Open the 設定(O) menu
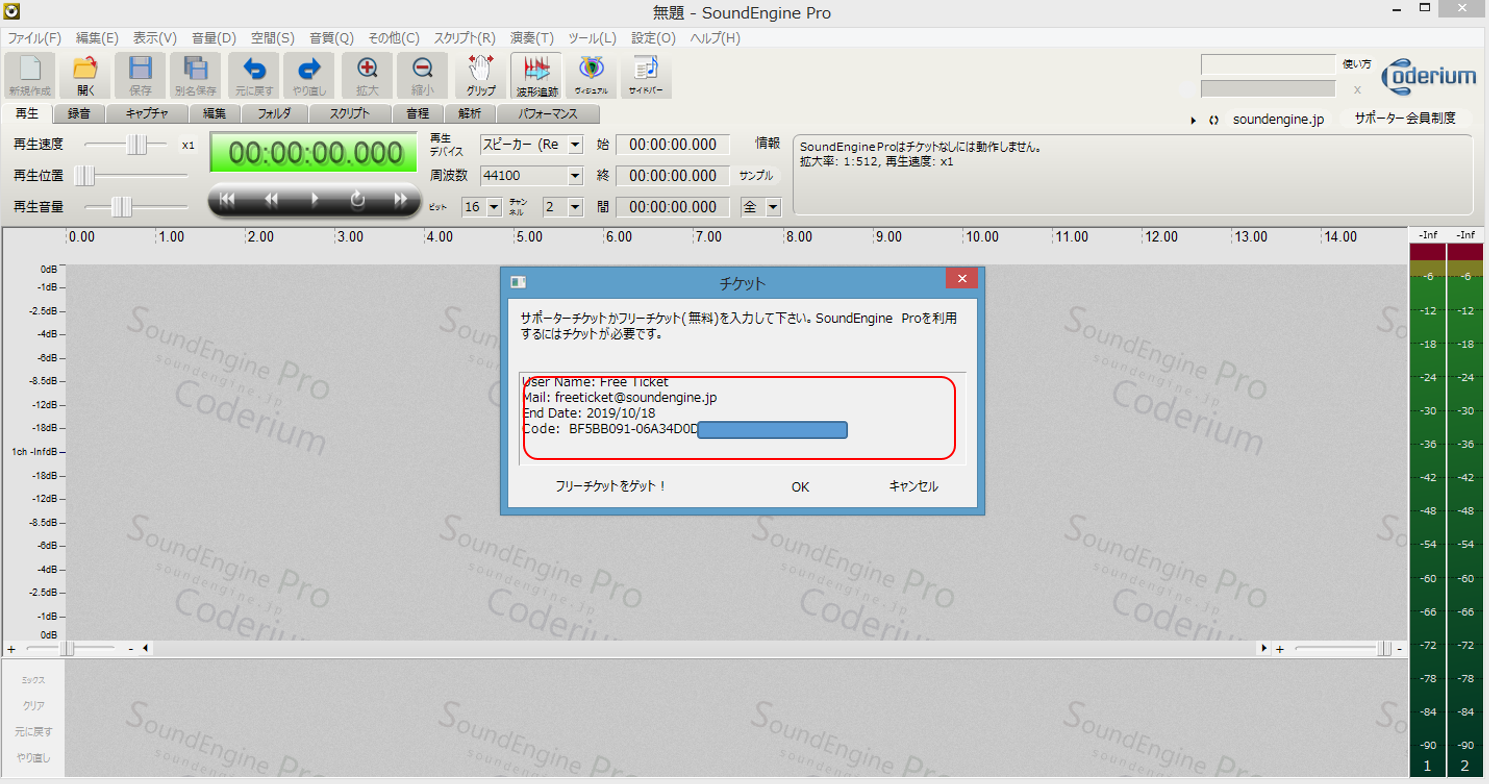 tap(653, 38)
